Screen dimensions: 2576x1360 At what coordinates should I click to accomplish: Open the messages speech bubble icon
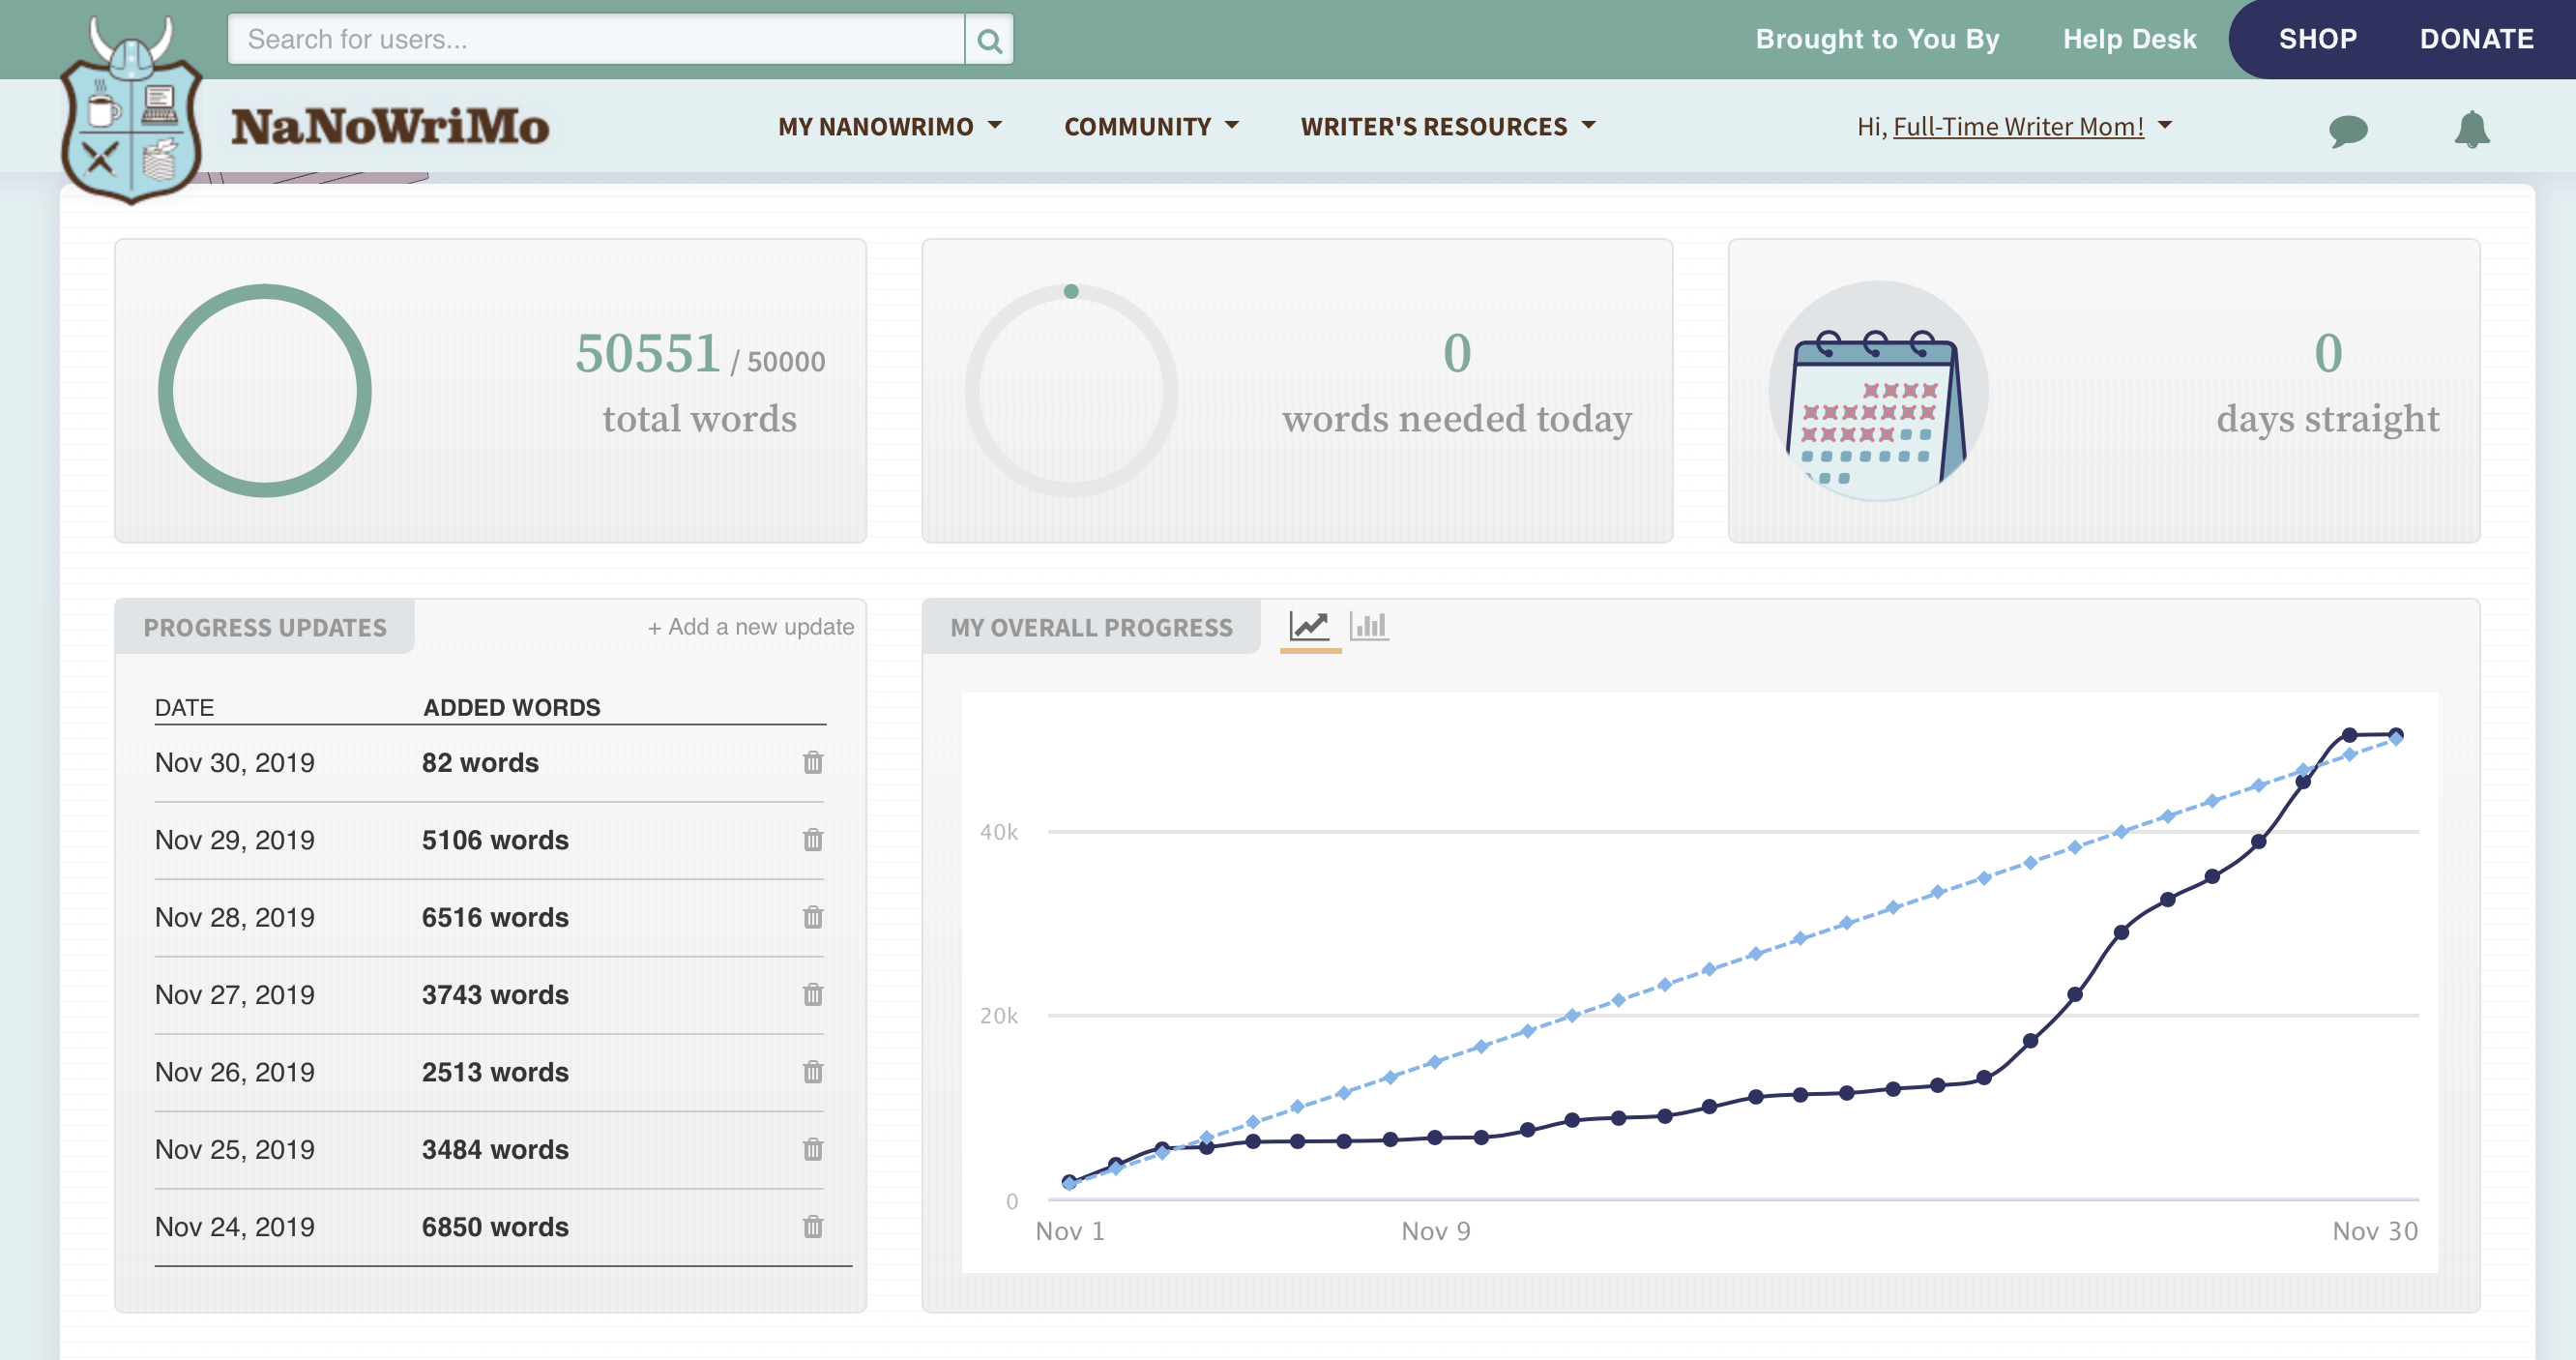[2347, 130]
